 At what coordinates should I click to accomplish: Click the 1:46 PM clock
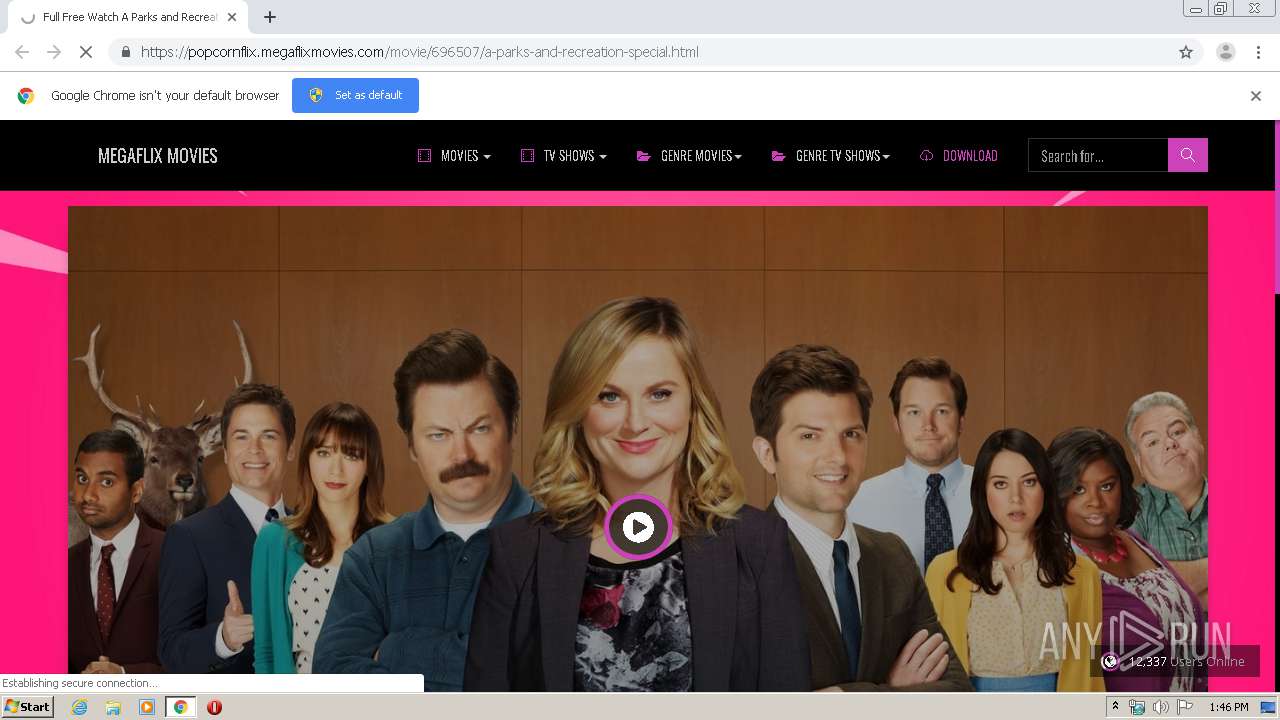pos(1228,707)
